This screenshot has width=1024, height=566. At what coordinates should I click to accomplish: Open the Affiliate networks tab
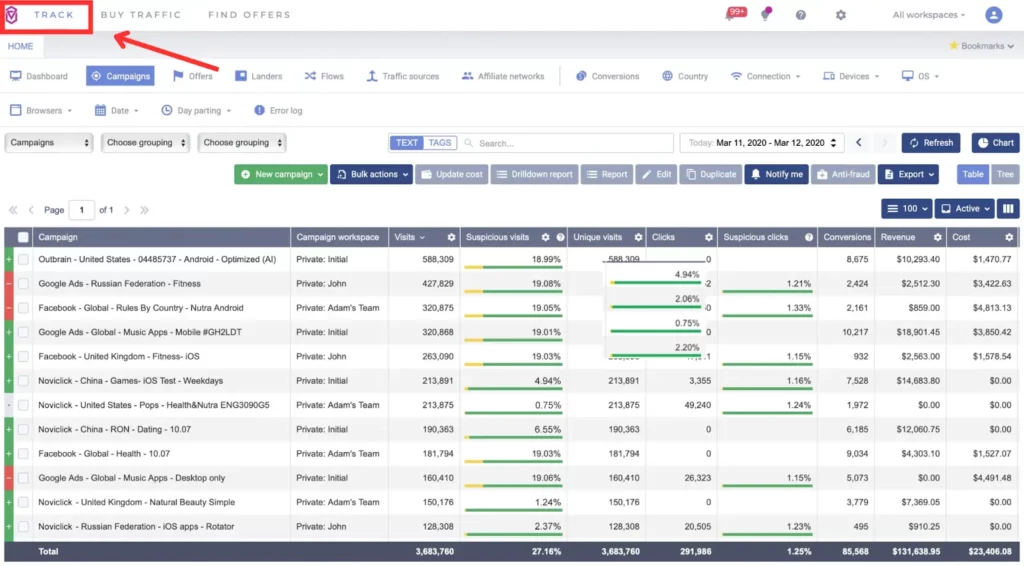[x=503, y=76]
